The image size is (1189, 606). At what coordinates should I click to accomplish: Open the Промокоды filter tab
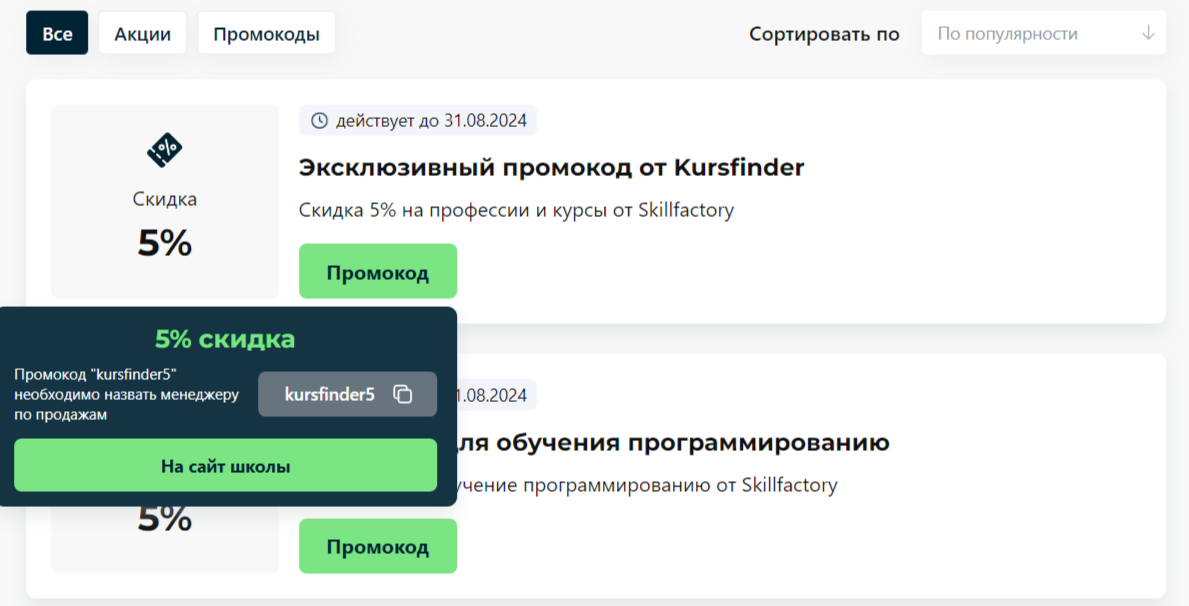[x=266, y=33]
